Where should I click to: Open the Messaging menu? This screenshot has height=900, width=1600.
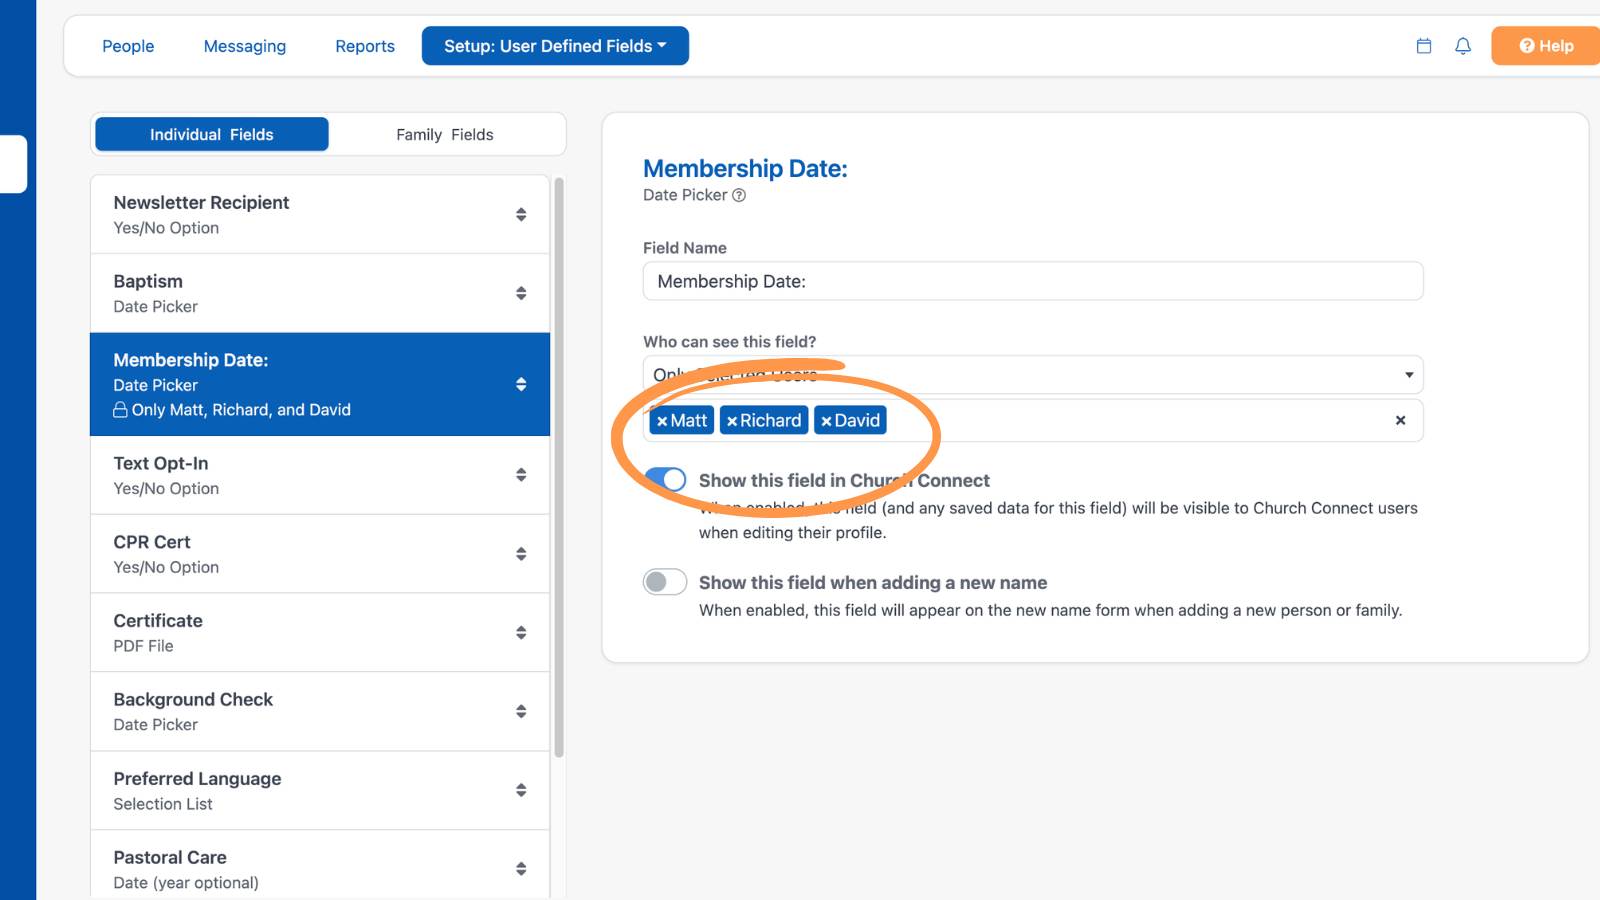tap(245, 46)
